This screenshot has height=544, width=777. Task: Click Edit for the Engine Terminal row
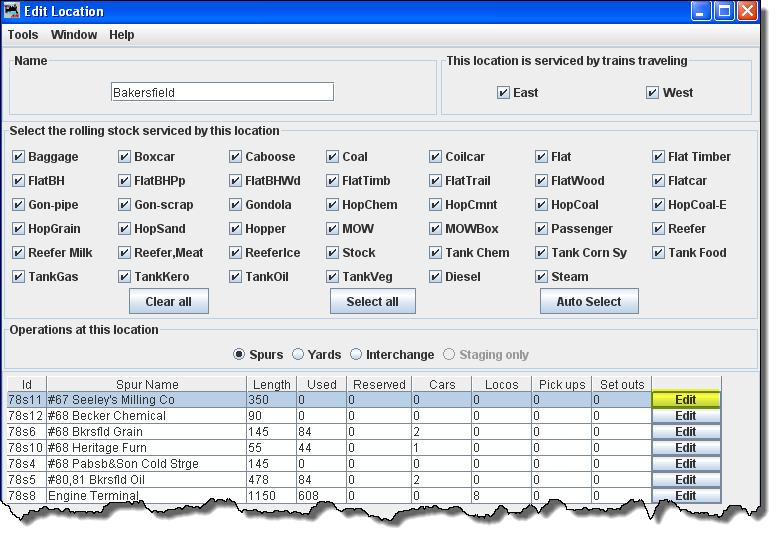click(x=685, y=496)
